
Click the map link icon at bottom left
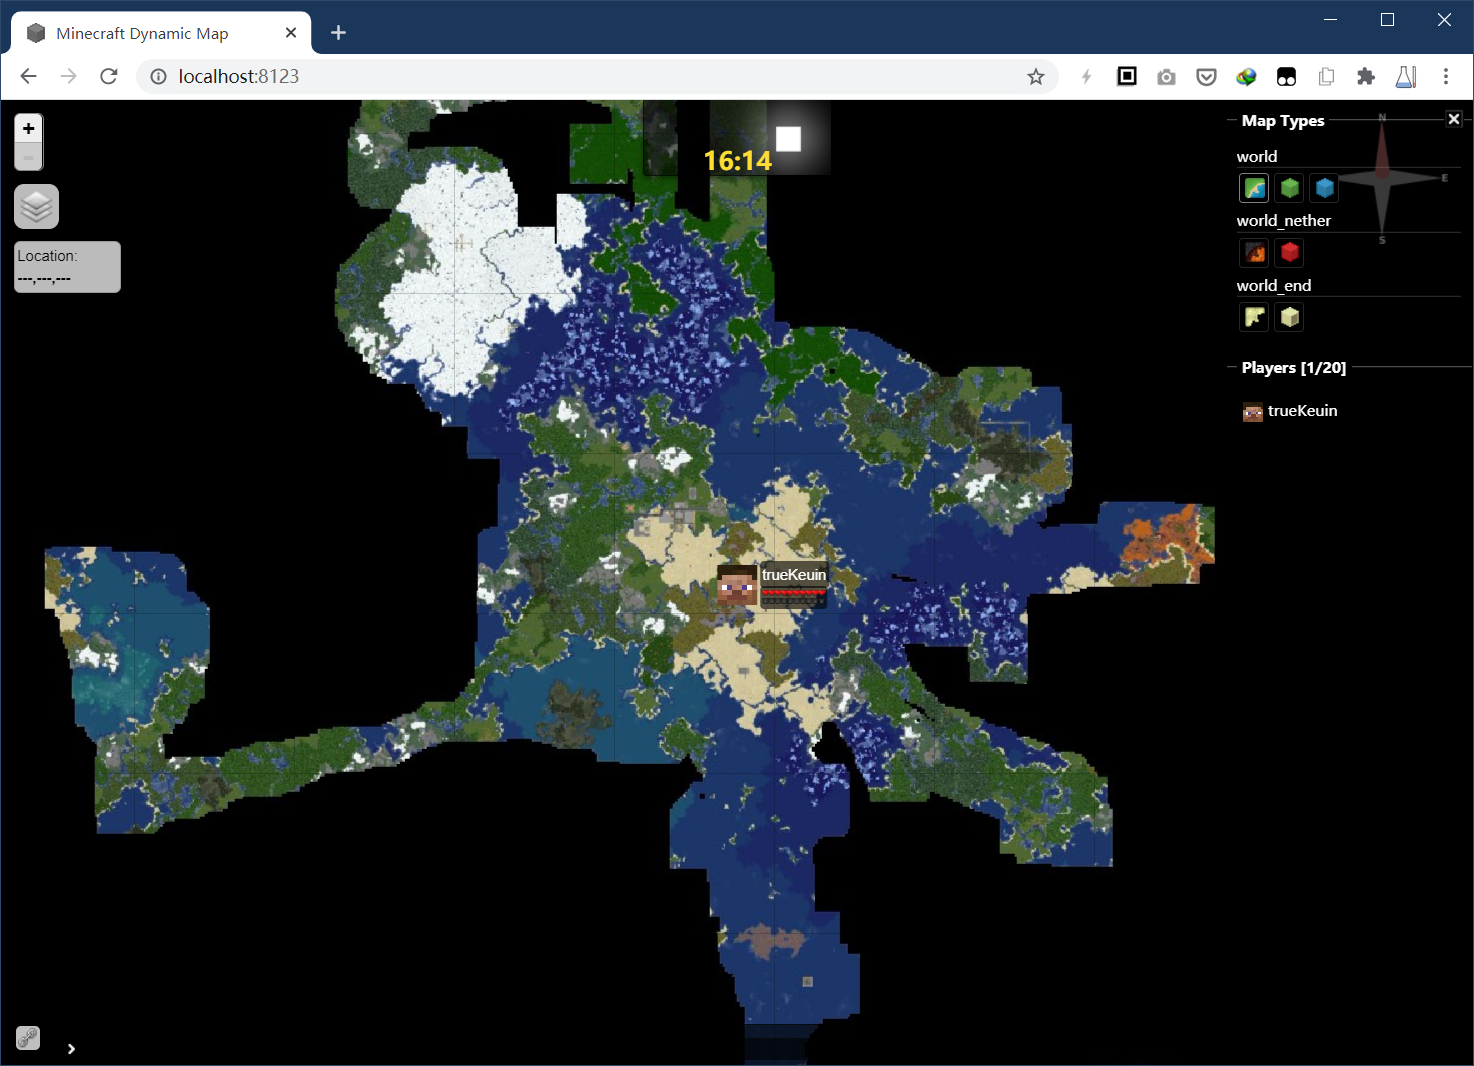tap(28, 1038)
